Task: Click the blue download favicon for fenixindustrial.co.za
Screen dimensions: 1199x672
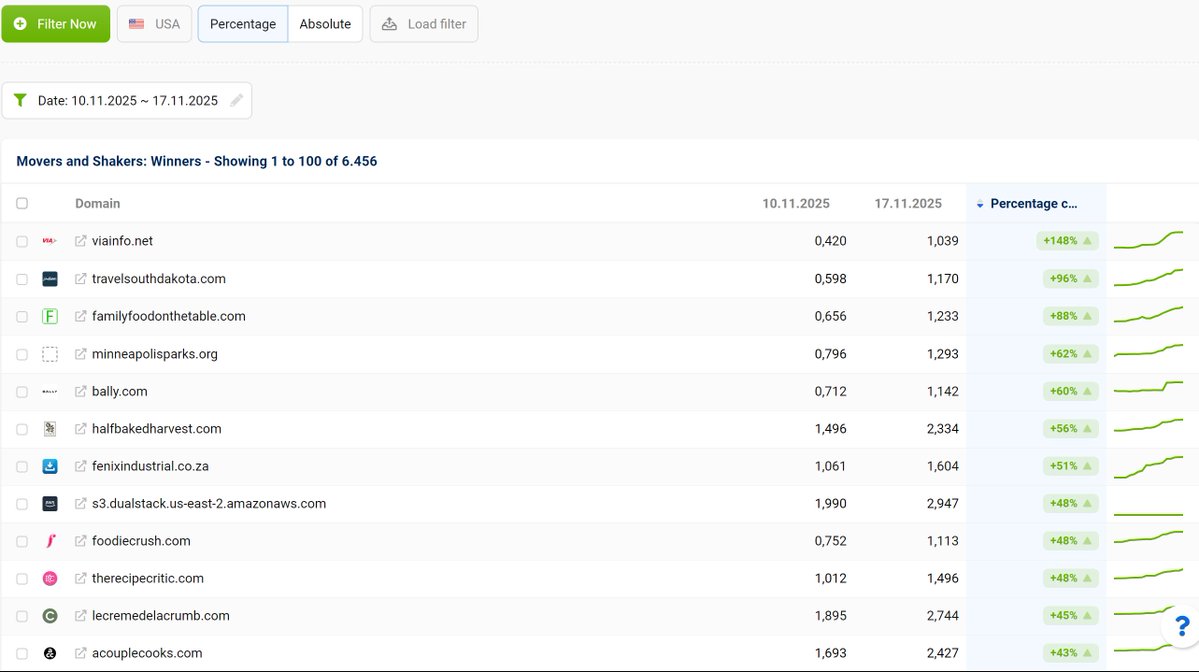Action: click(x=50, y=466)
